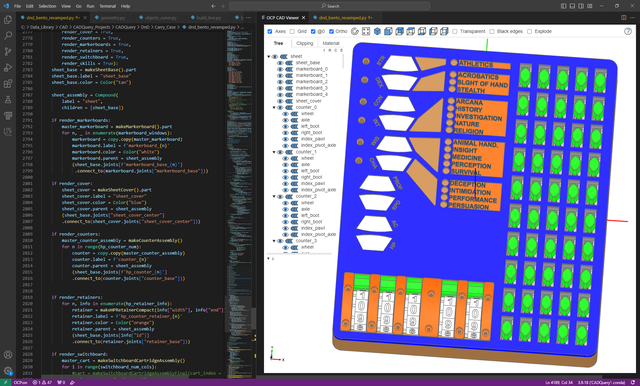Collapse the info panel below the tree
The image size is (640, 386).
[269, 258]
